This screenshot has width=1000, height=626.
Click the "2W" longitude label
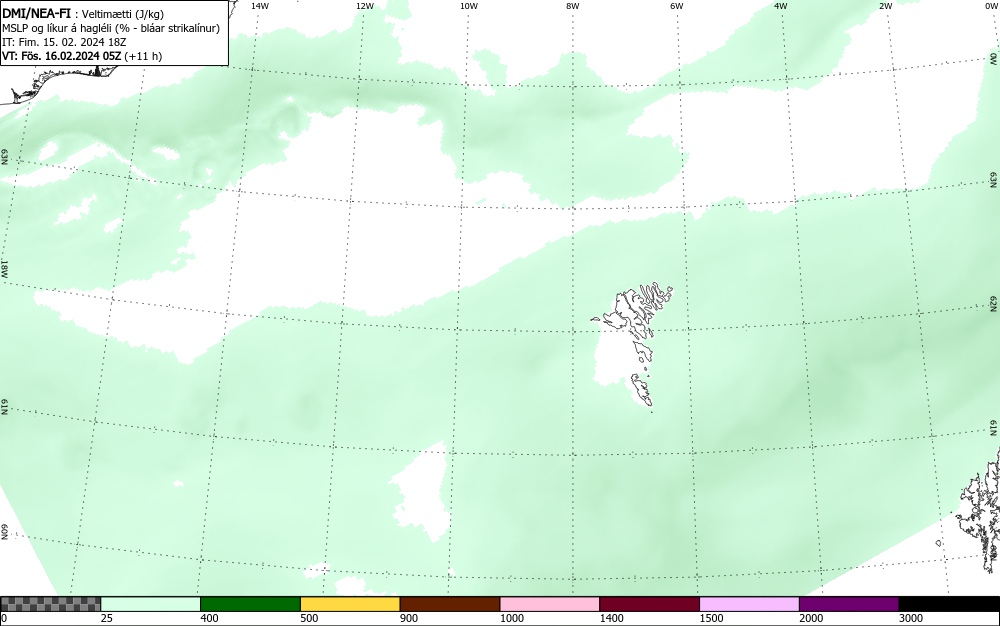point(885,6)
